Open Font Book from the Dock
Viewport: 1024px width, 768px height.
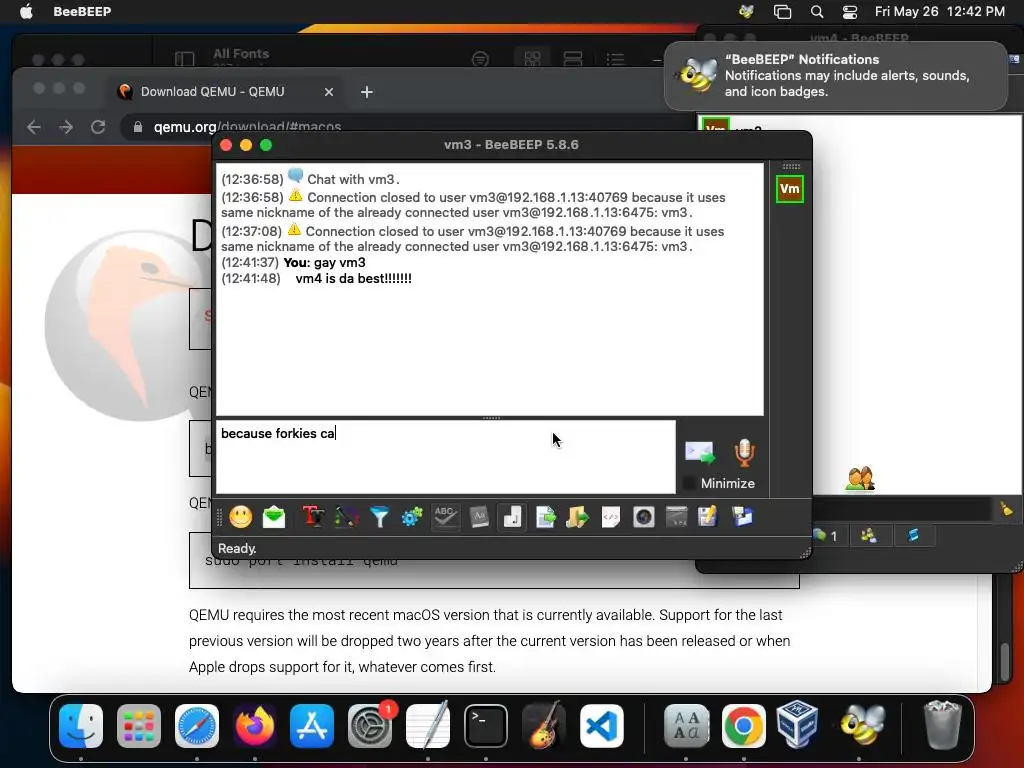click(686, 726)
